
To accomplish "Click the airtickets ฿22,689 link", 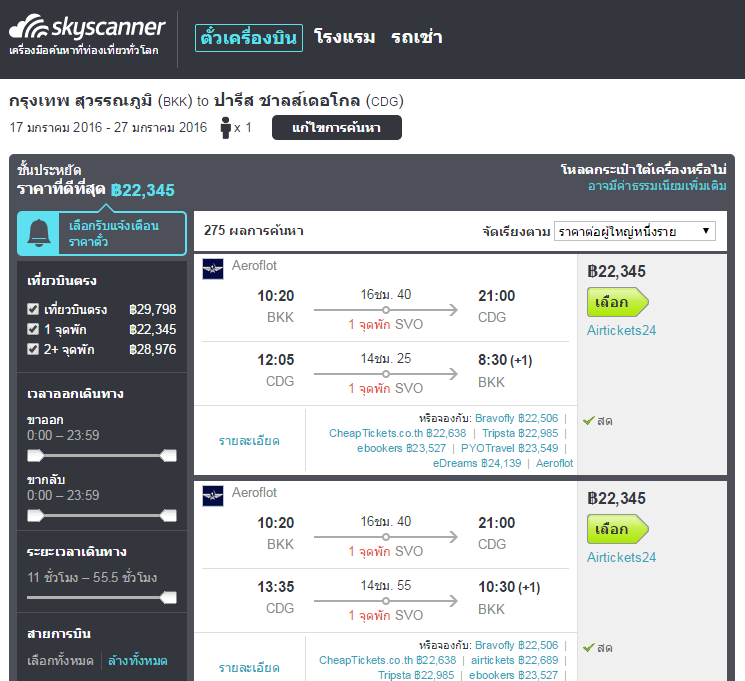I will [x=515, y=660].
